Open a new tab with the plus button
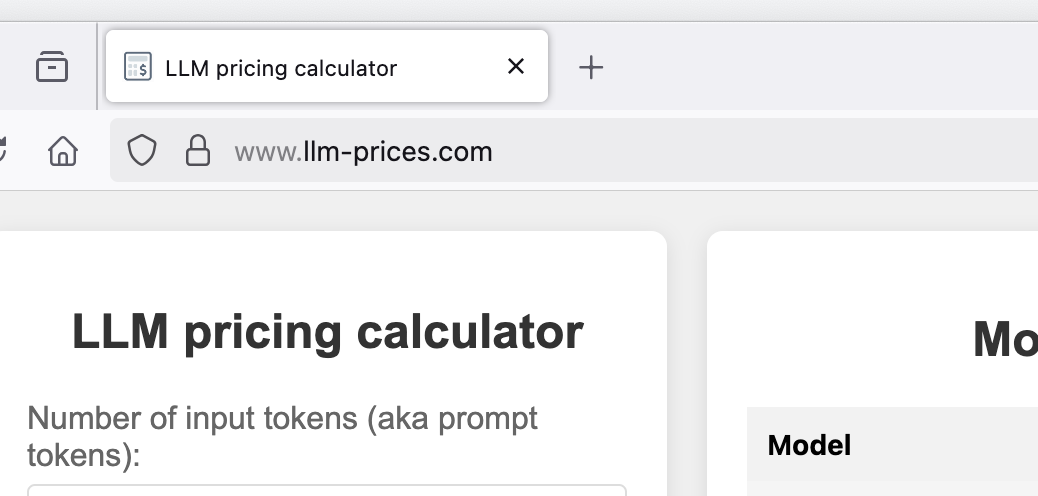 (x=590, y=68)
